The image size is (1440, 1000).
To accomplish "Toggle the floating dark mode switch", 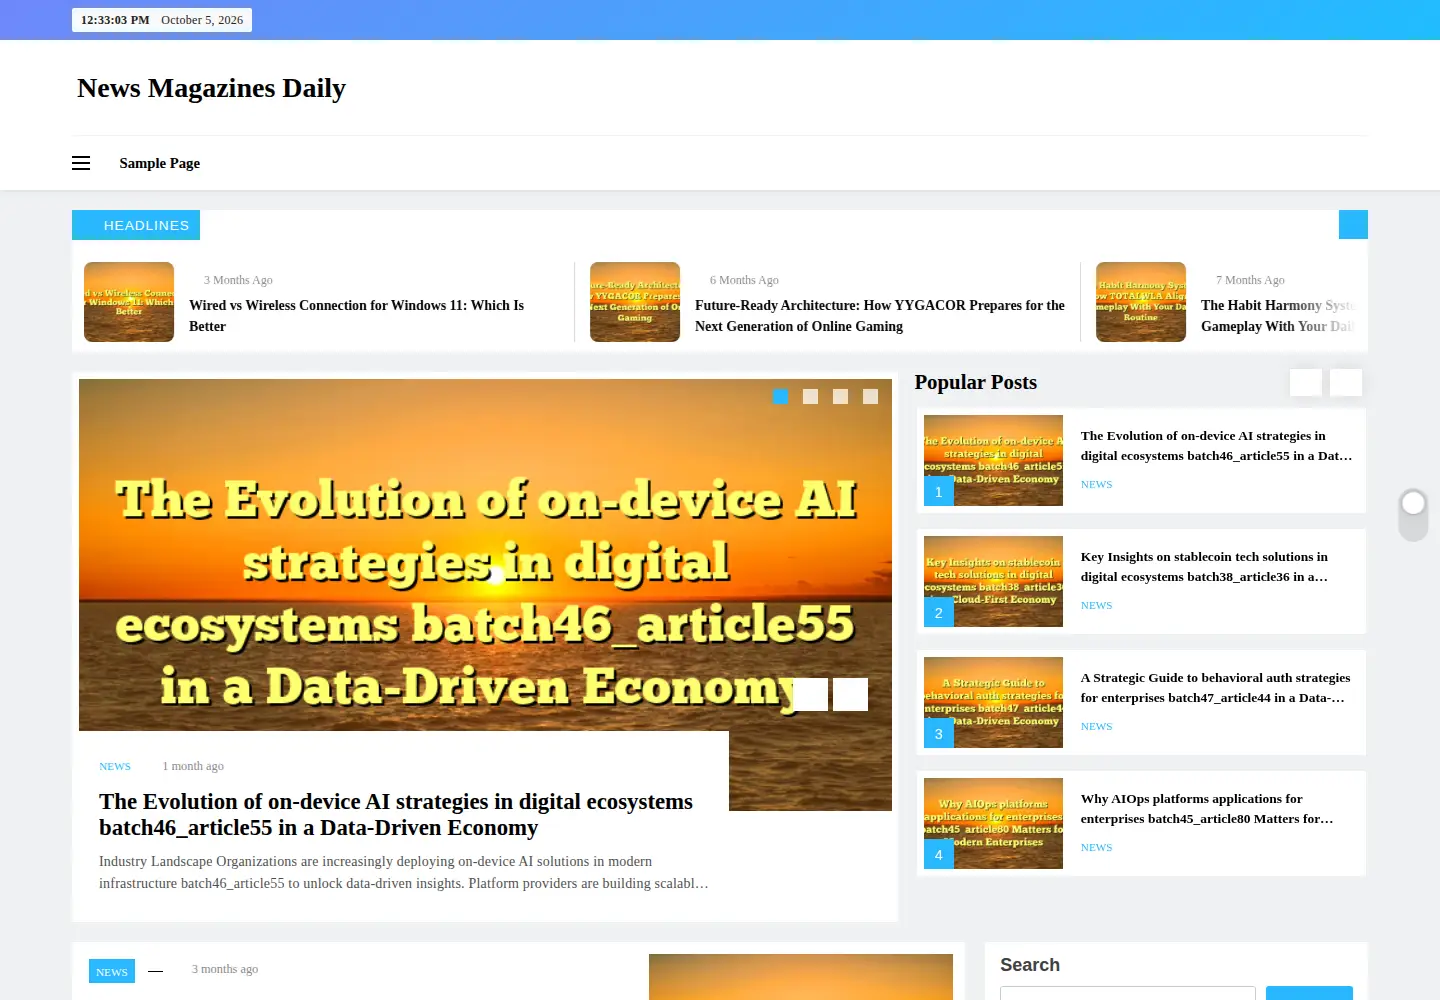I will tap(1413, 515).
